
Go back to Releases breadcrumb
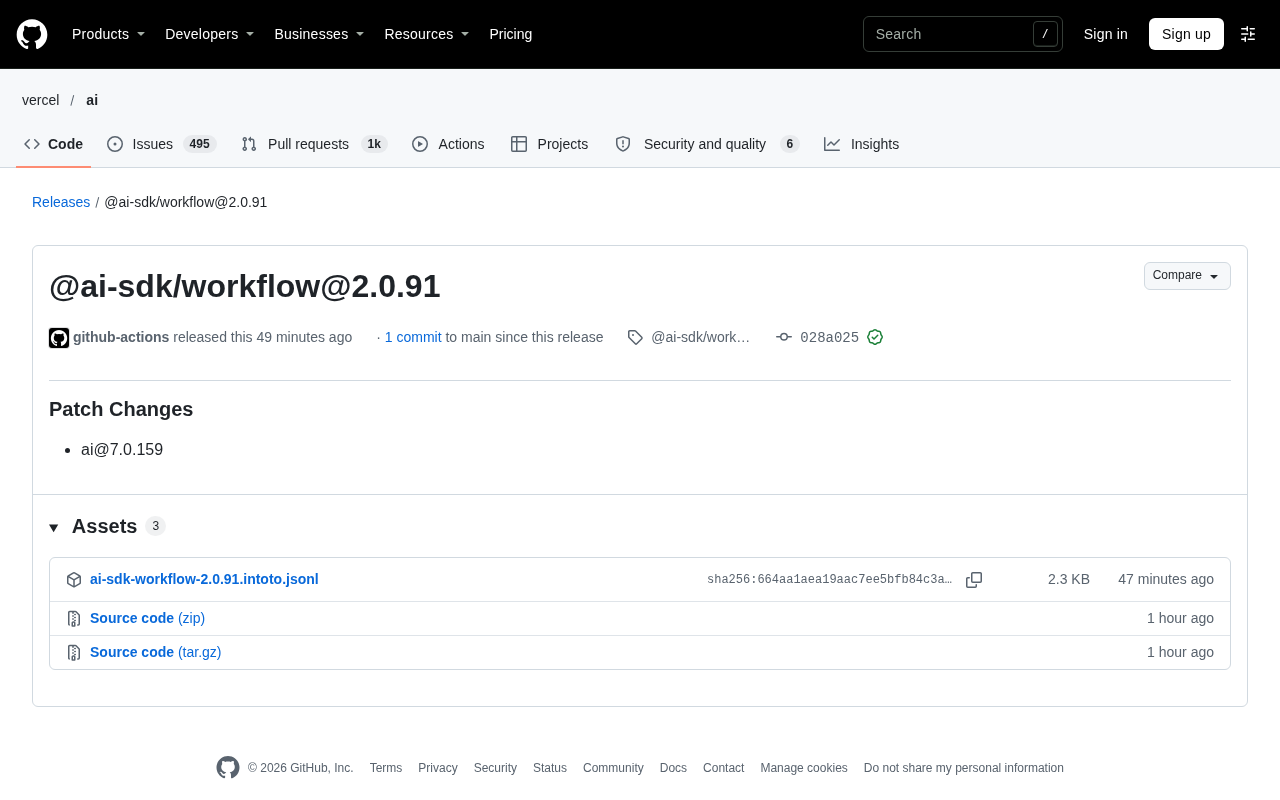click(61, 202)
